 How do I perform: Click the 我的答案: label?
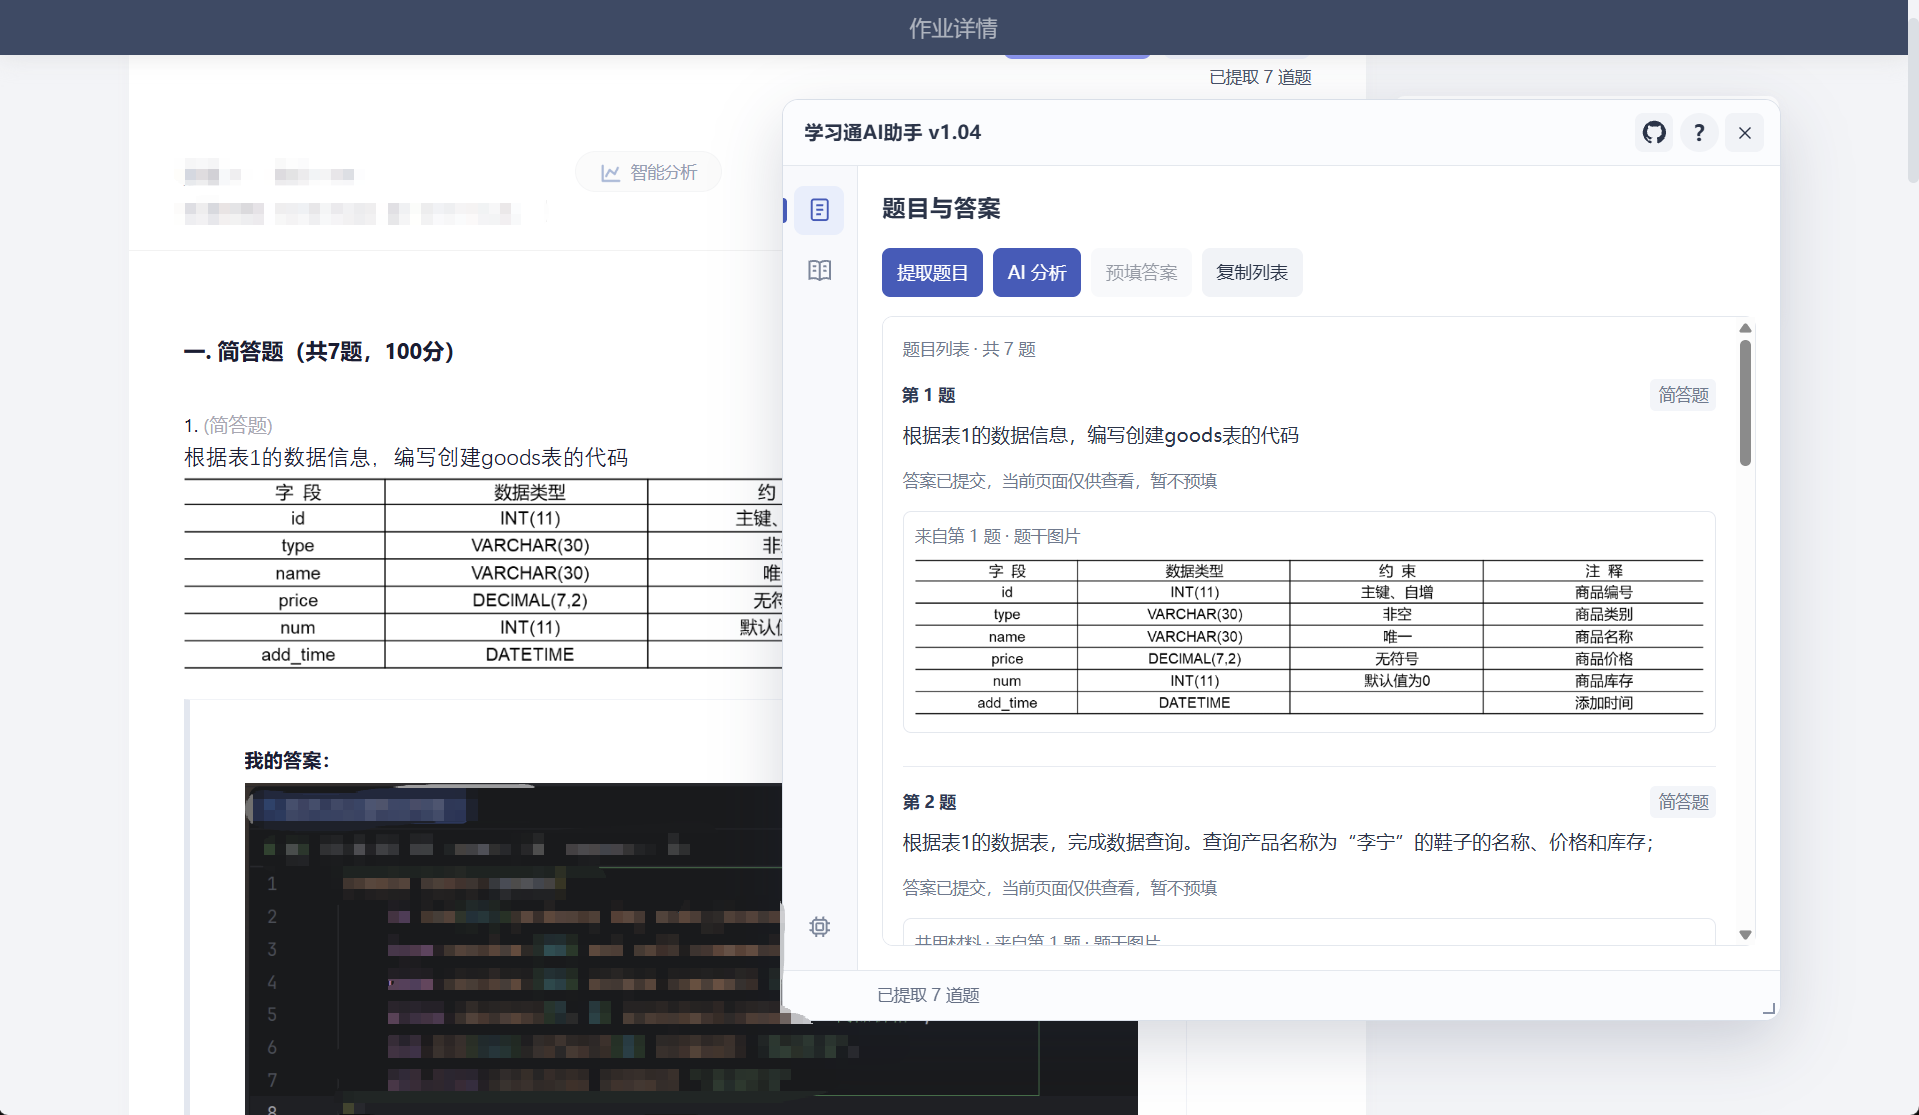(287, 761)
